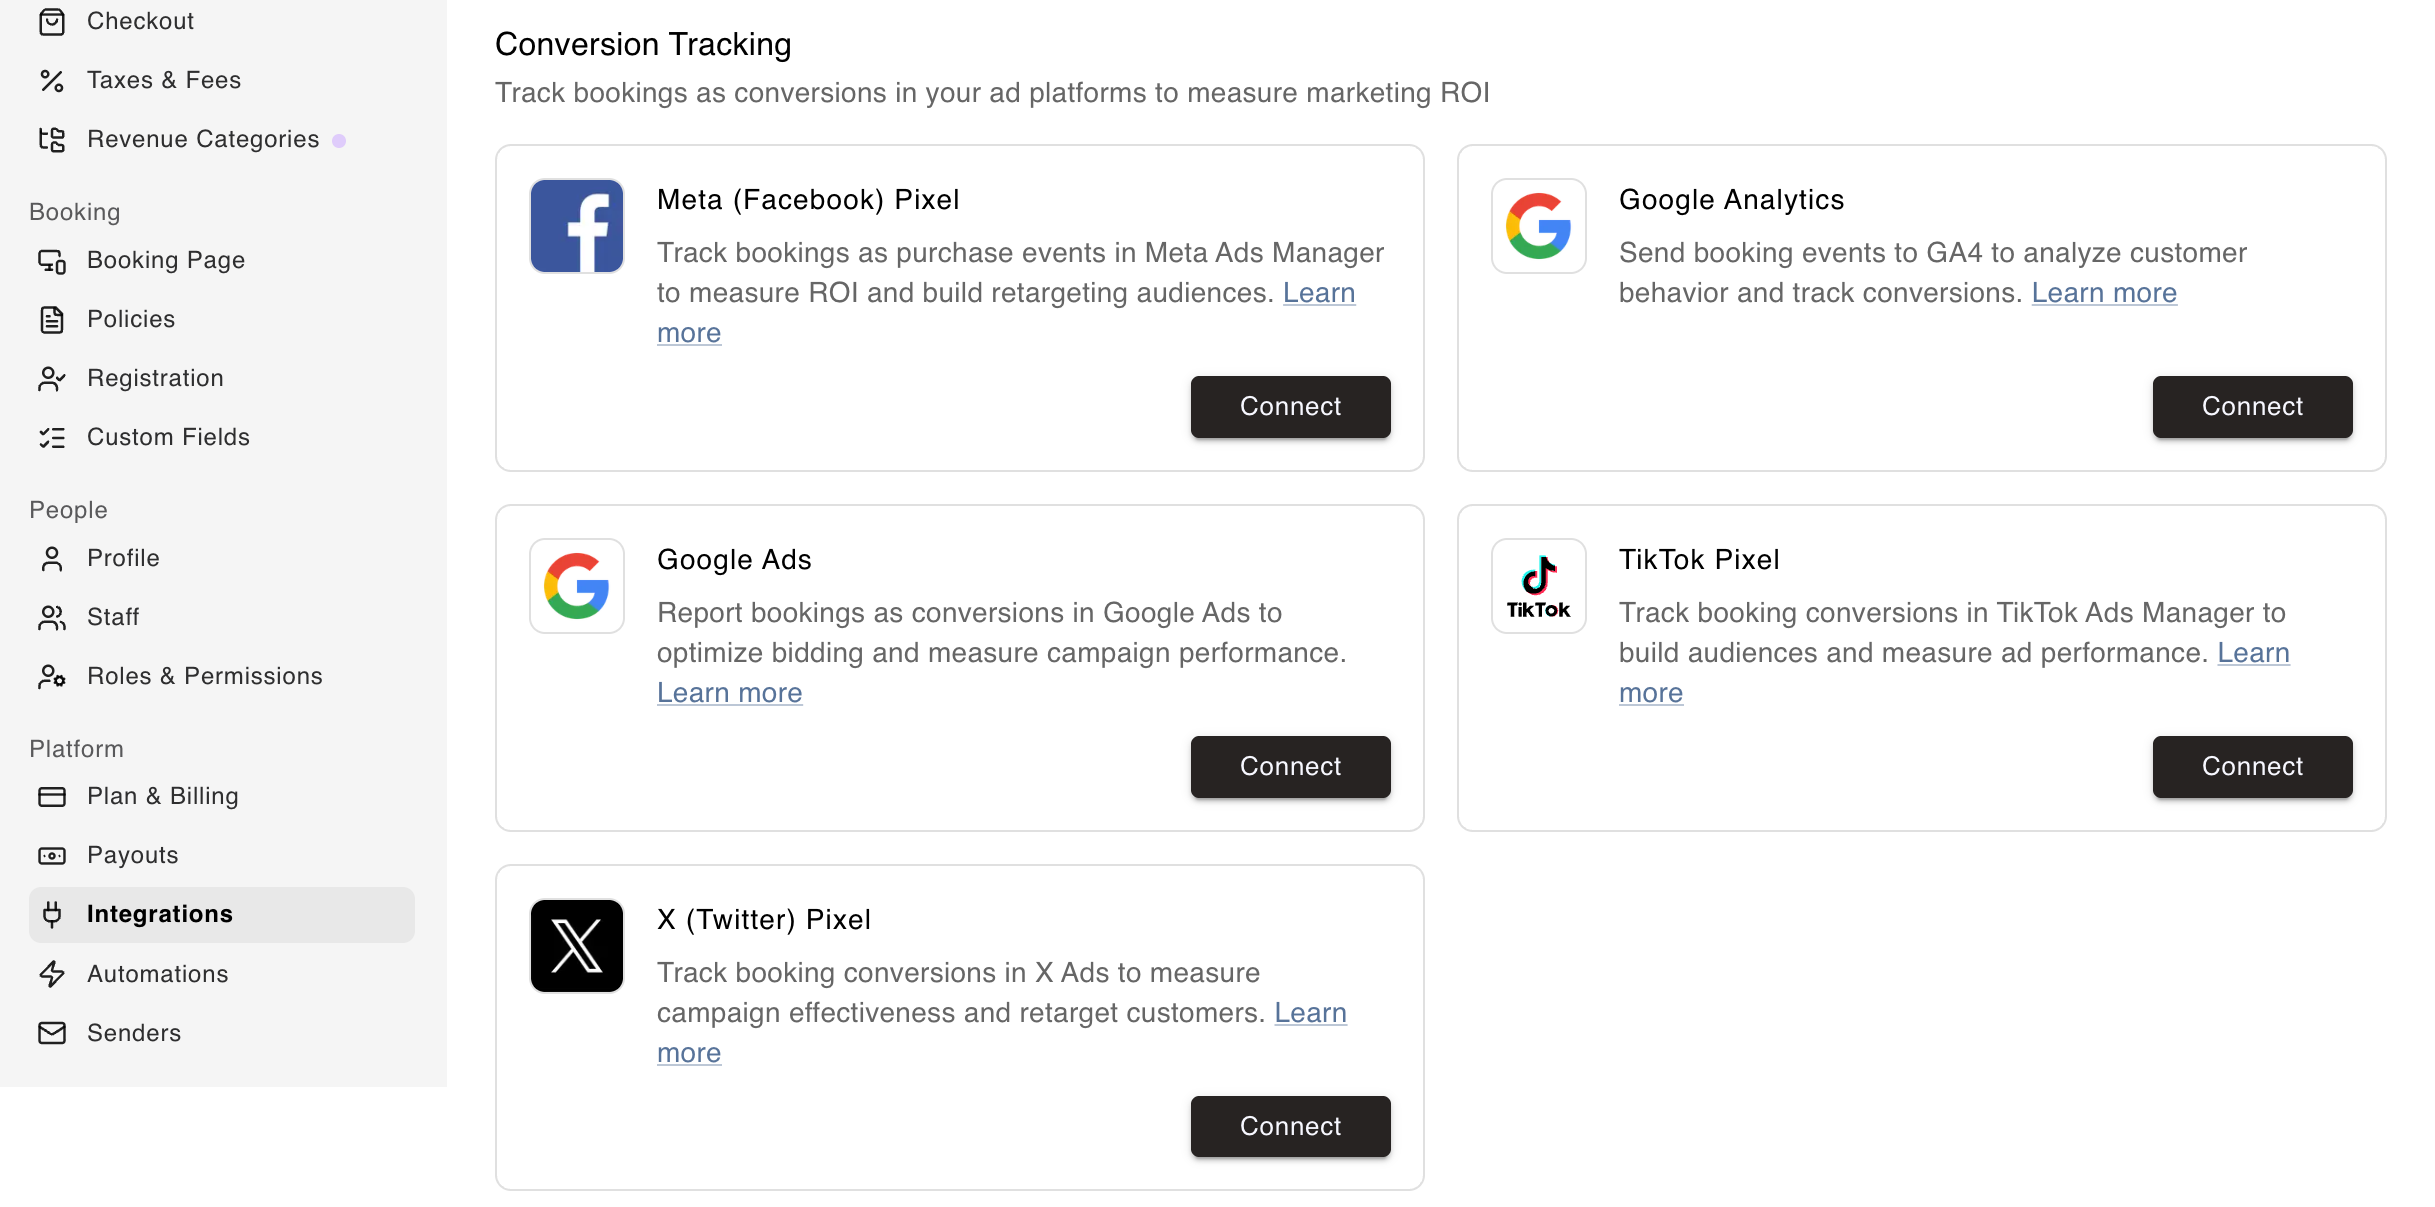Click the Google Ads logo icon

(577, 586)
